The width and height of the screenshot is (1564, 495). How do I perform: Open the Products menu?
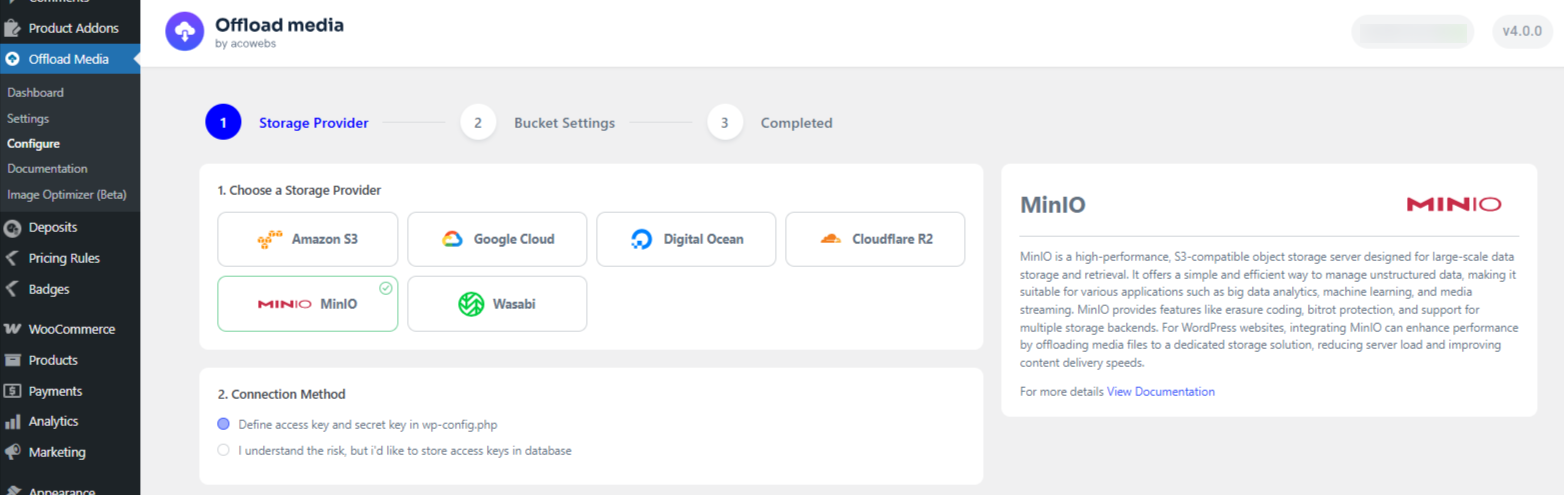click(x=70, y=360)
